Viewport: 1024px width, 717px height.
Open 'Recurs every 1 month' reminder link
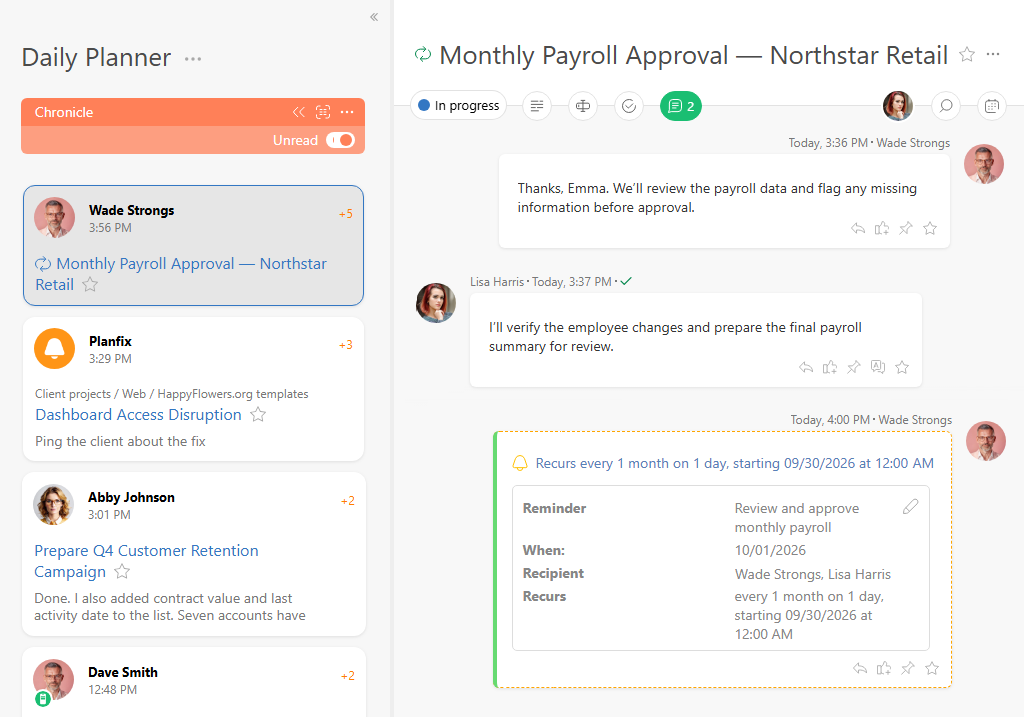click(735, 463)
